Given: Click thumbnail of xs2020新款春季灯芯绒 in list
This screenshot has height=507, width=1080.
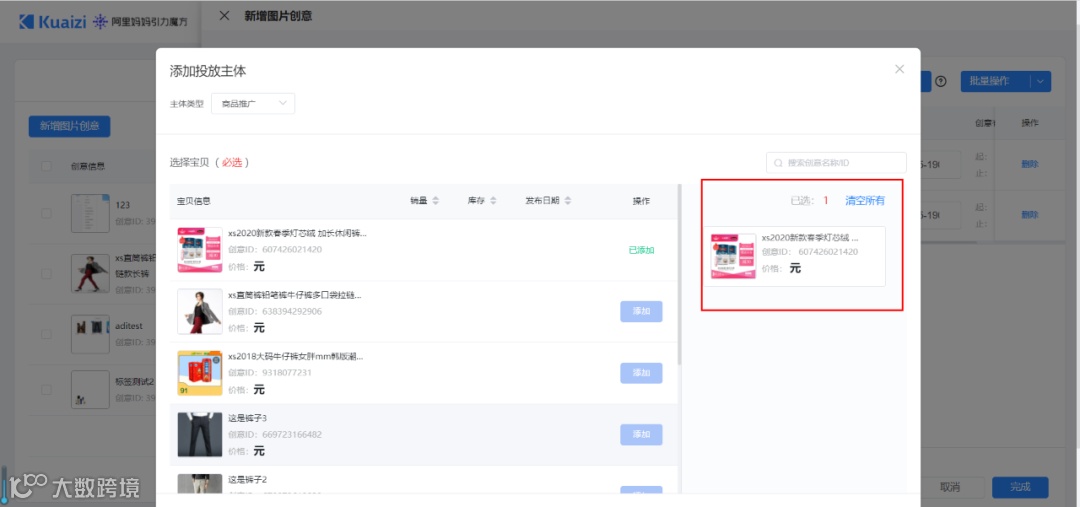Looking at the screenshot, I should pyautogui.click(x=200, y=250).
